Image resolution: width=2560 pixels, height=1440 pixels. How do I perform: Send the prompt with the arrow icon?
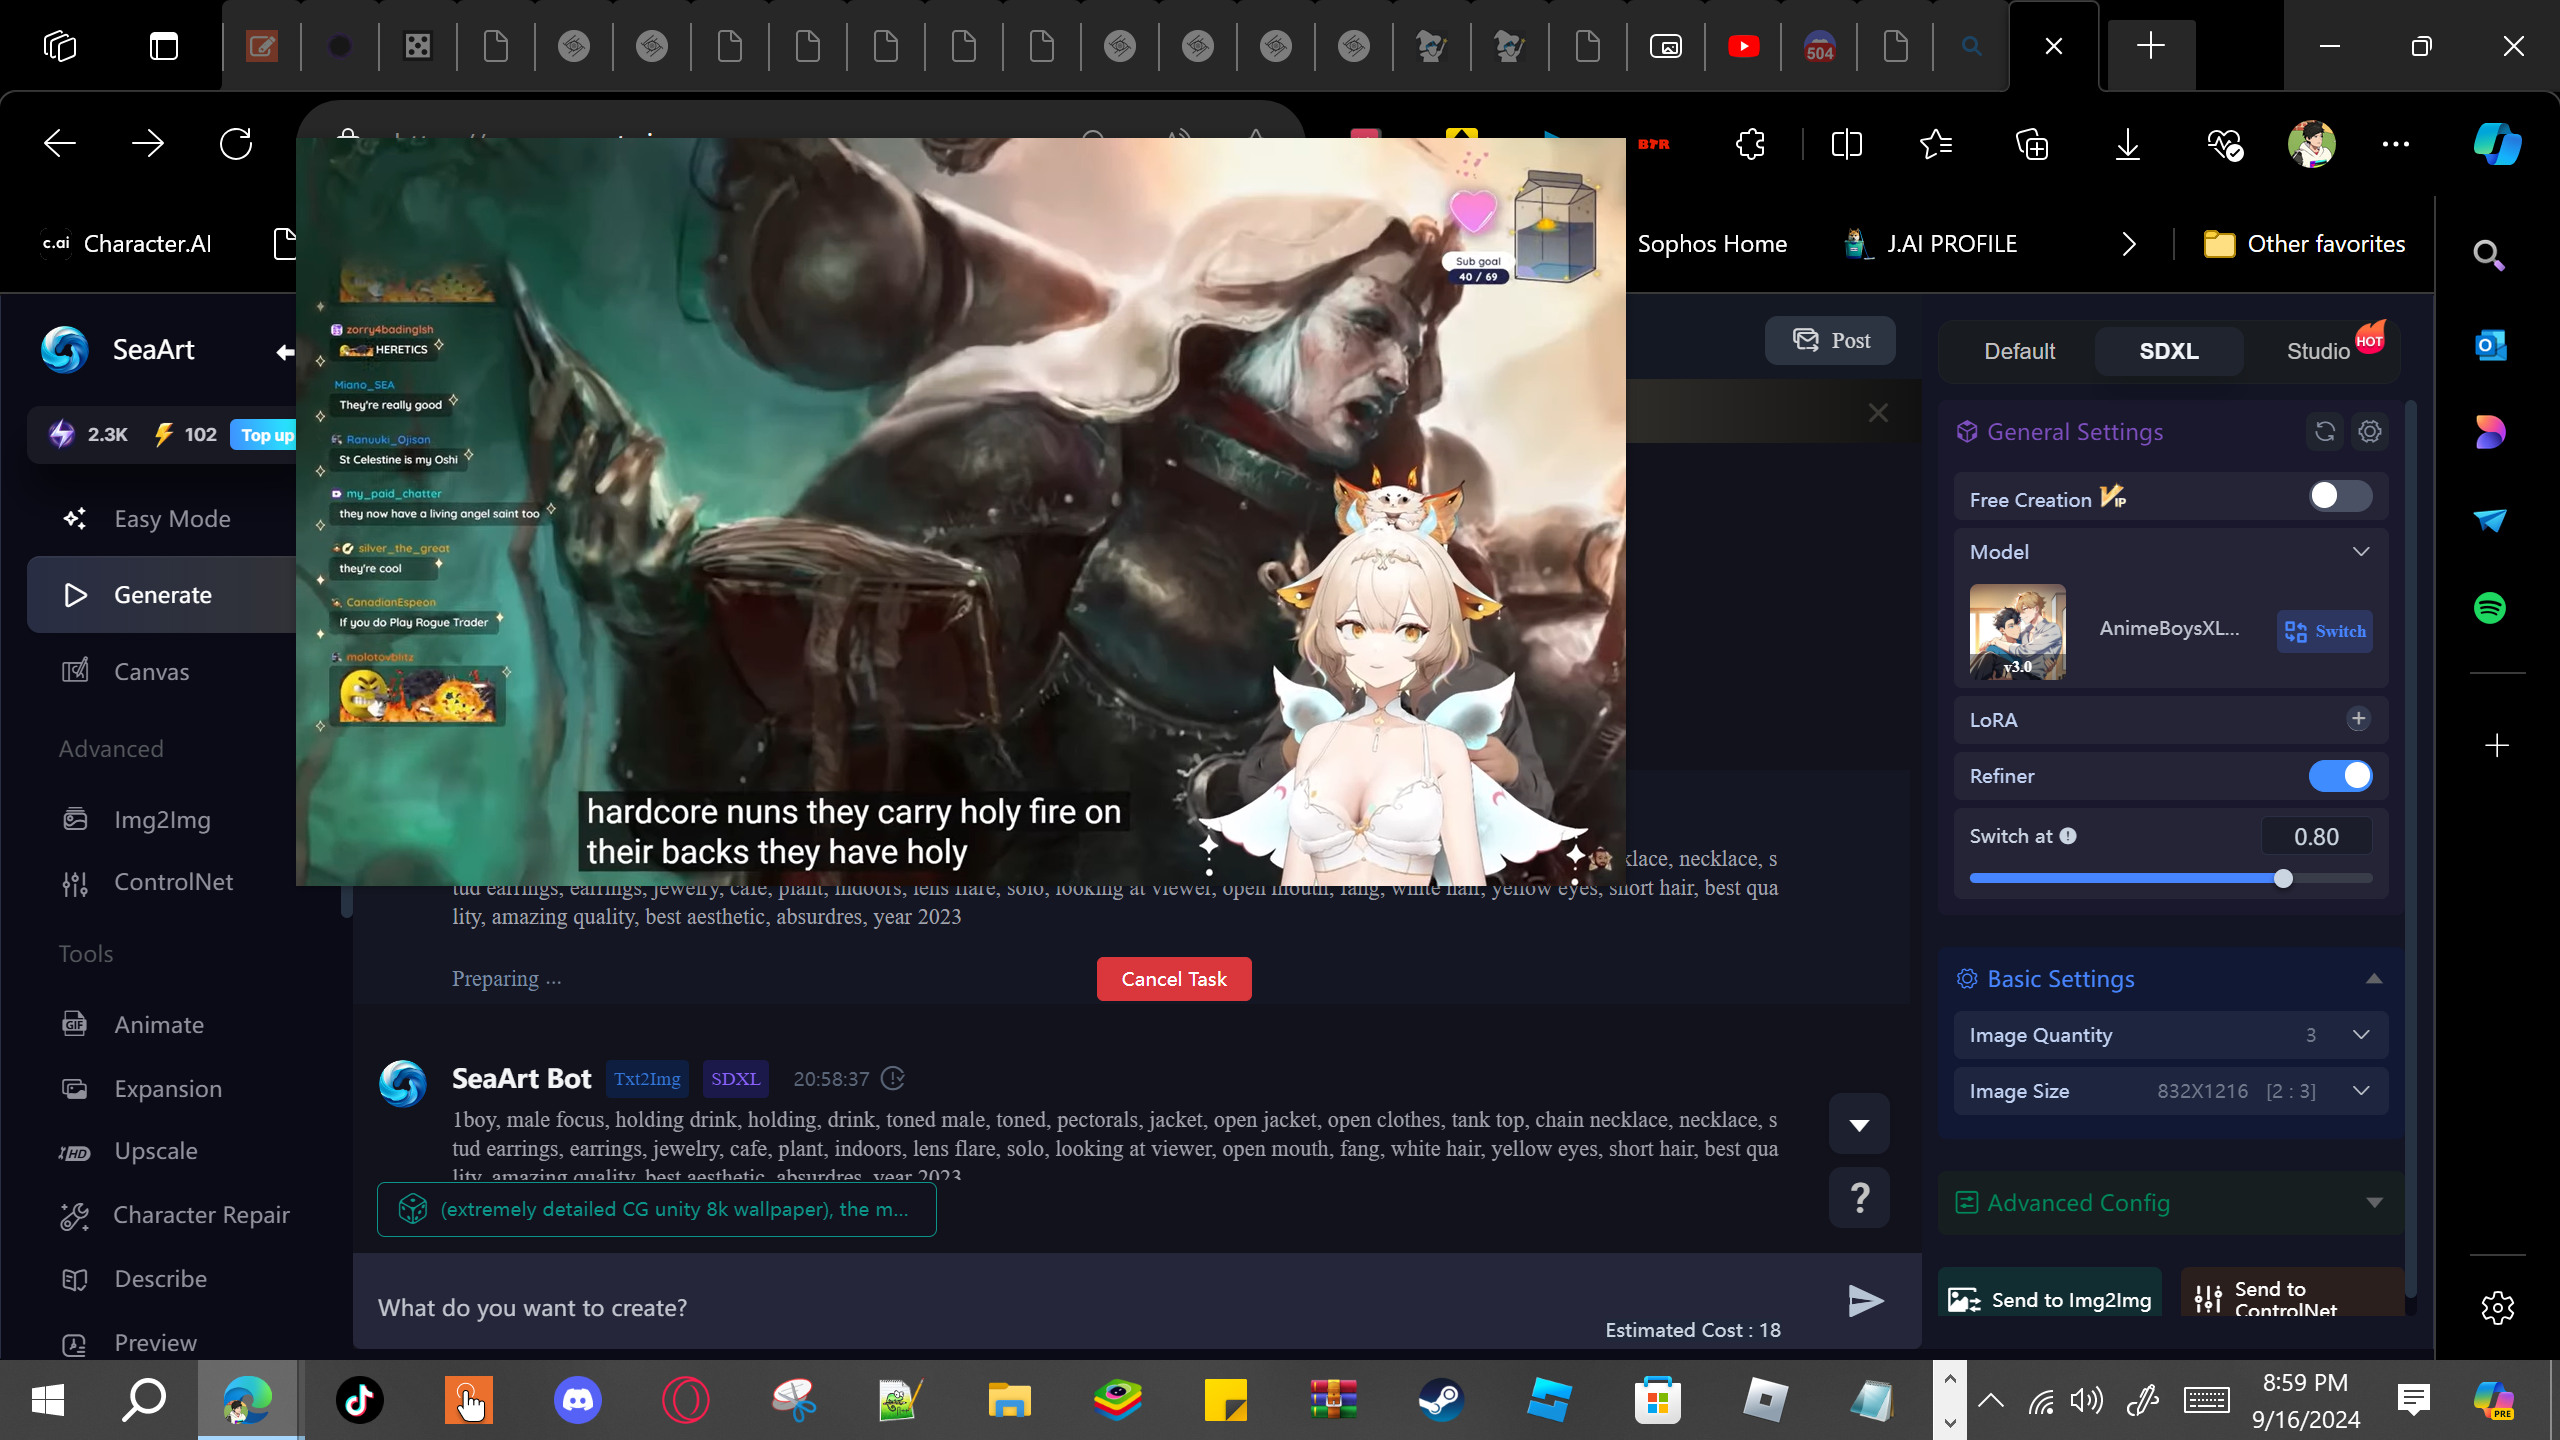click(x=1865, y=1300)
